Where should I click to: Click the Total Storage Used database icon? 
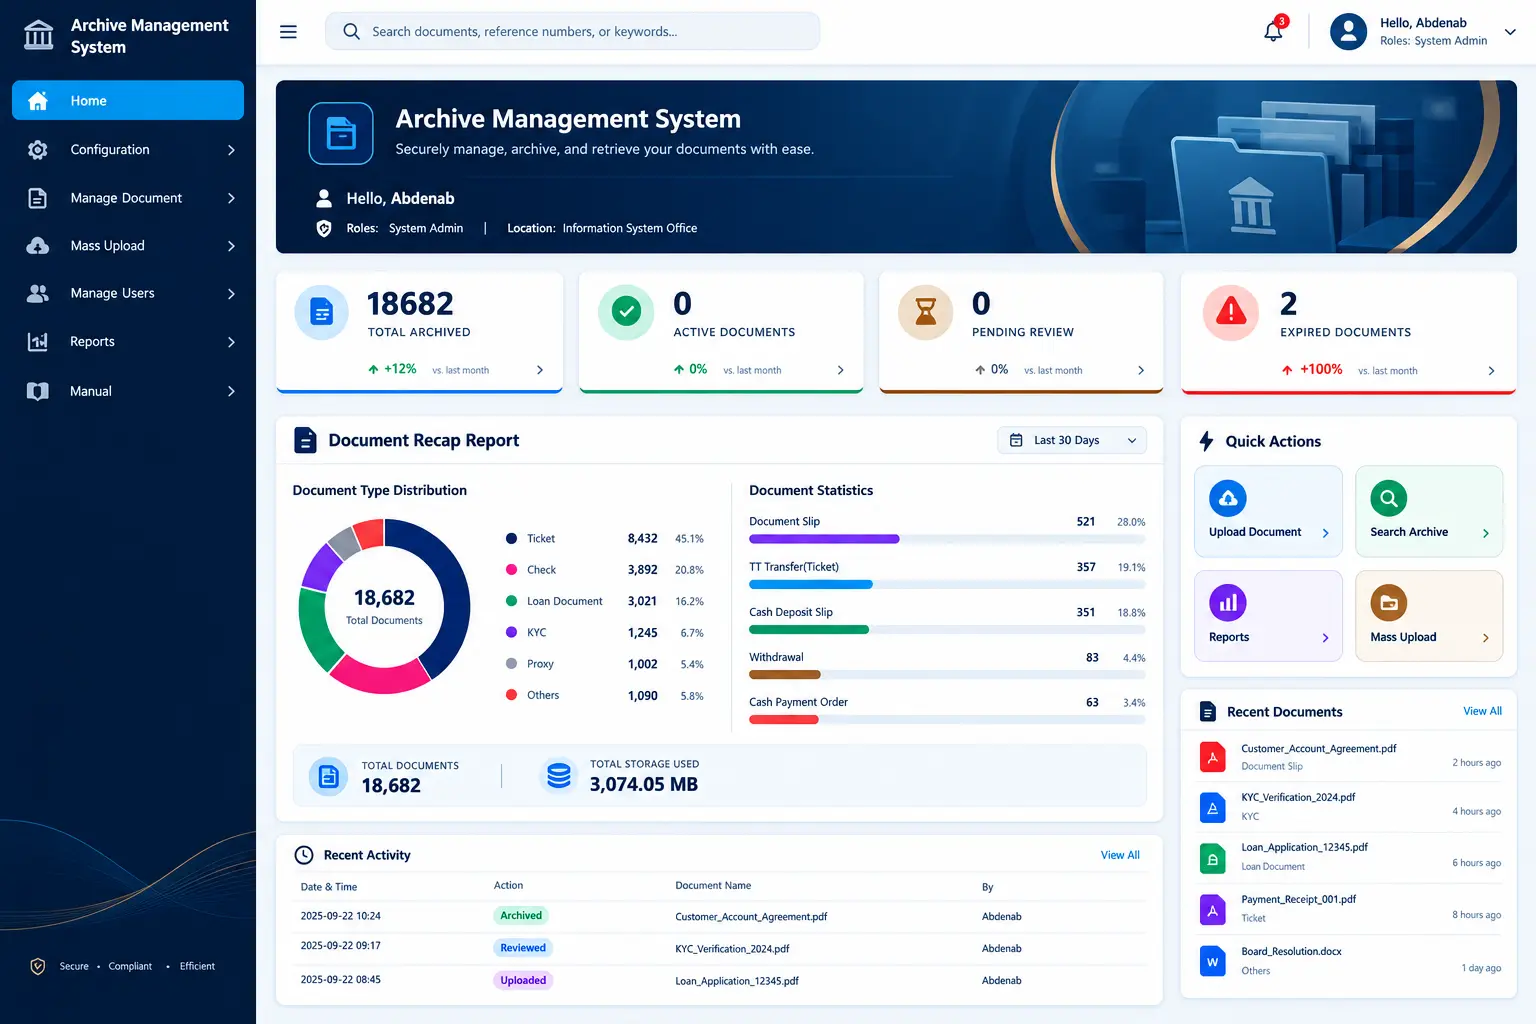click(x=559, y=775)
